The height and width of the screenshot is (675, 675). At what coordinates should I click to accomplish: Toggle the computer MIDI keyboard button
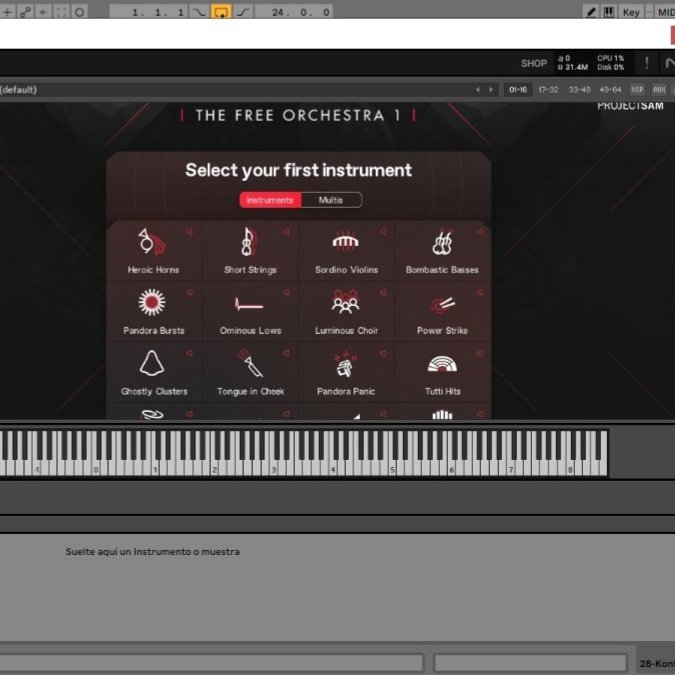[x=609, y=12]
